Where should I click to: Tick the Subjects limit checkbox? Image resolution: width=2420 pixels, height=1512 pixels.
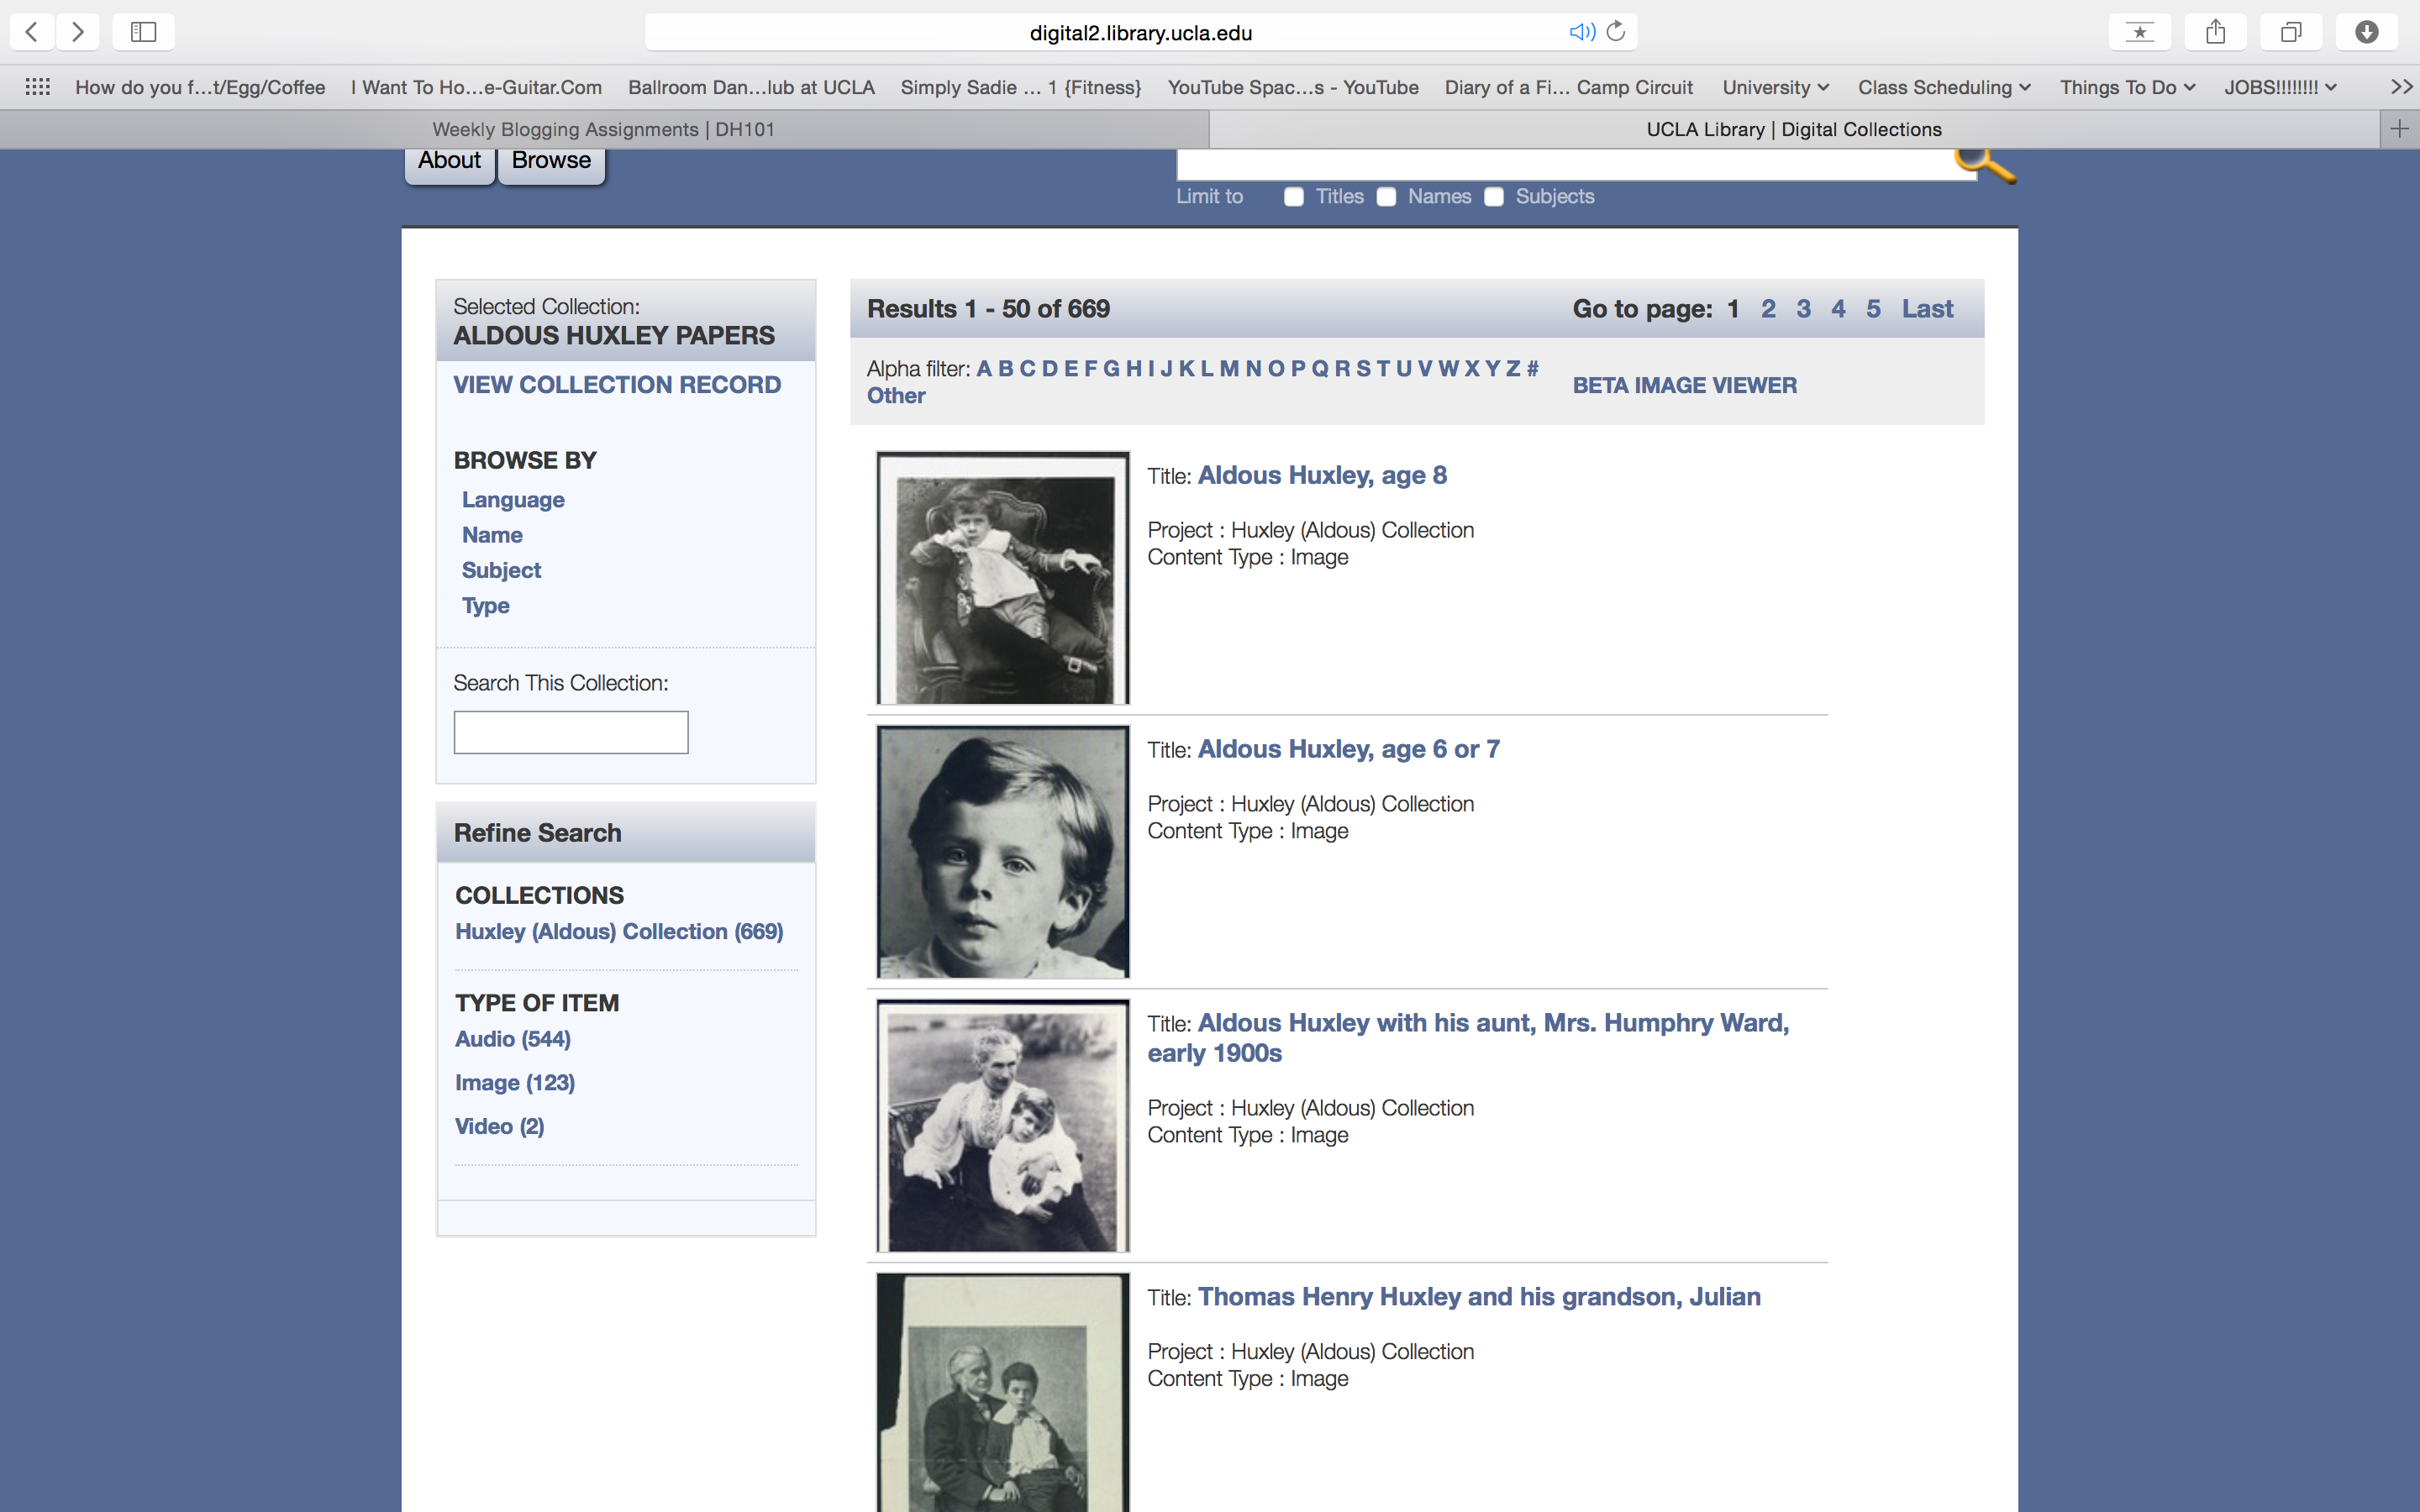click(1494, 197)
